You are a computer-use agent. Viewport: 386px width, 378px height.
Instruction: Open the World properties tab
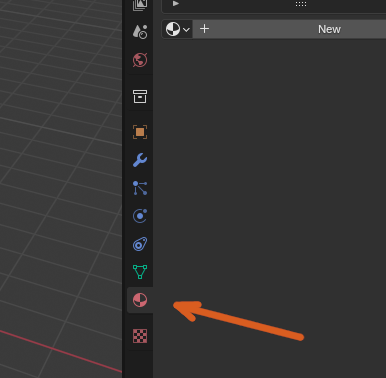pos(140,60)
